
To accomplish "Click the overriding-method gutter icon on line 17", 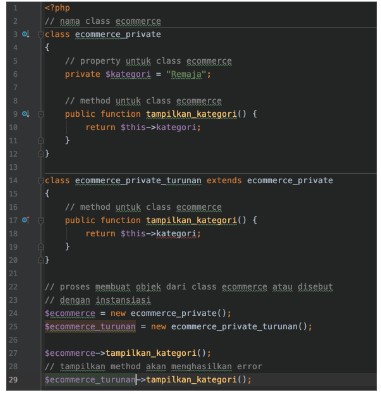I will (x=25, y=220).
